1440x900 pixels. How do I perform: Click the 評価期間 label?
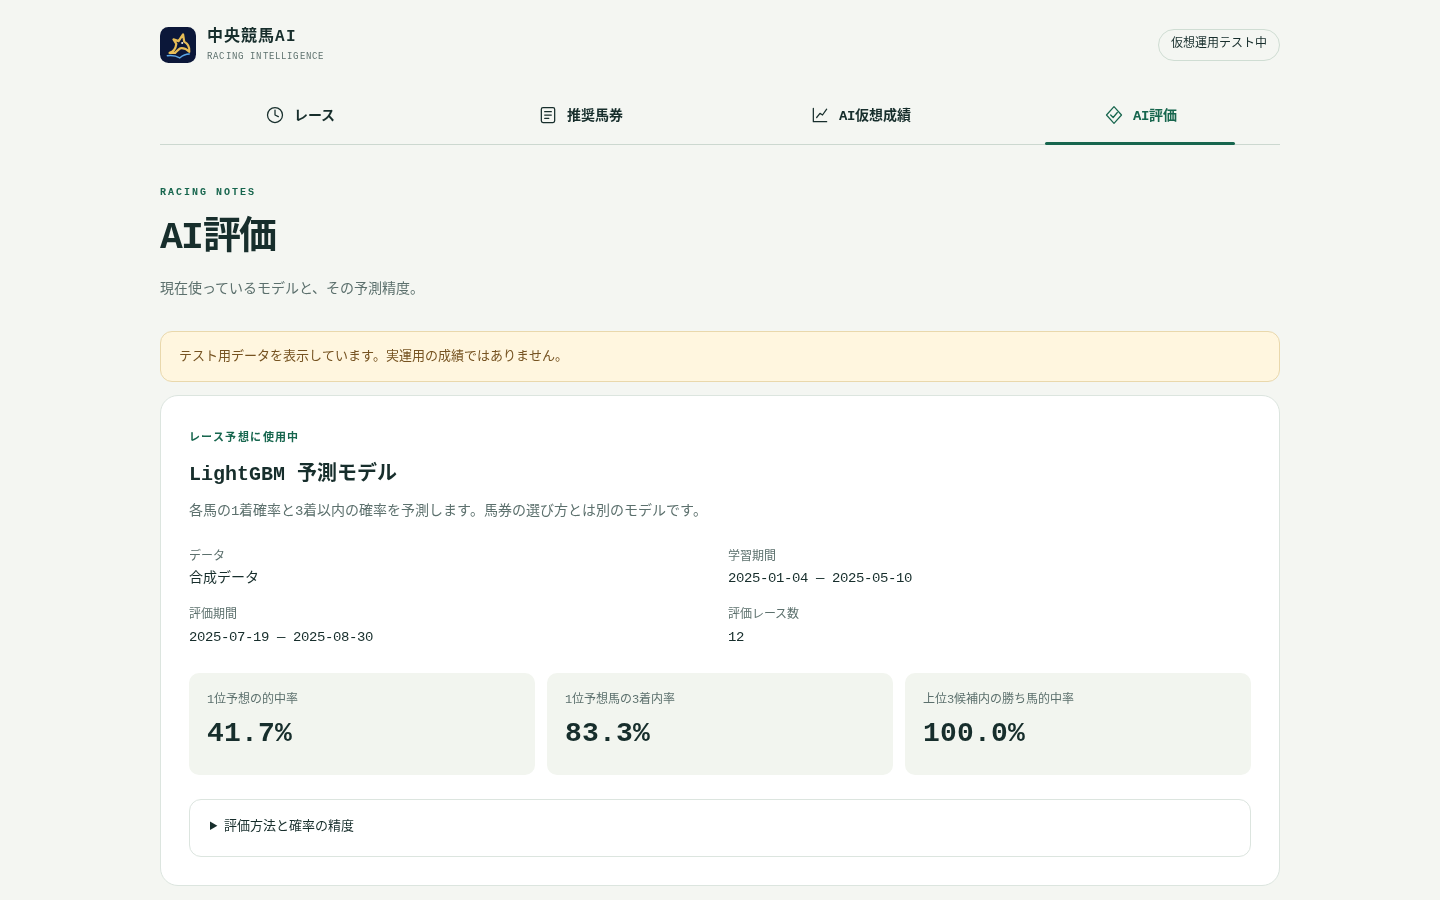click(213, 614)
